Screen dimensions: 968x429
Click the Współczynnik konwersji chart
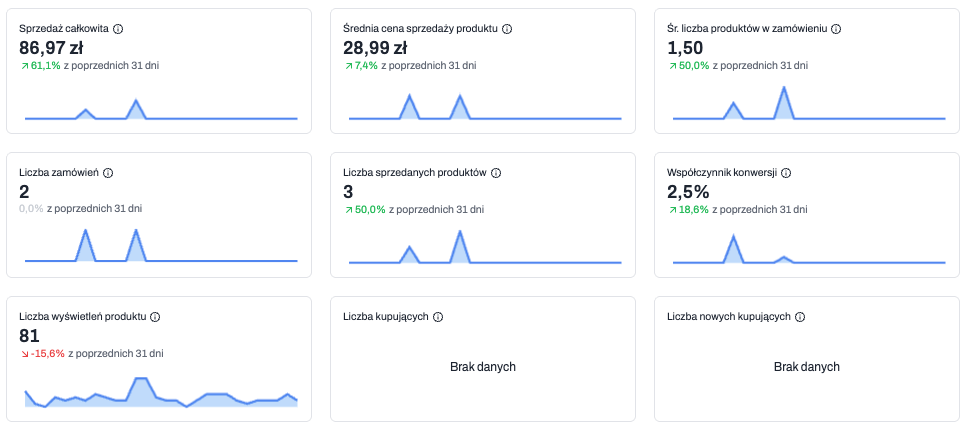click(x=809, y=250)
